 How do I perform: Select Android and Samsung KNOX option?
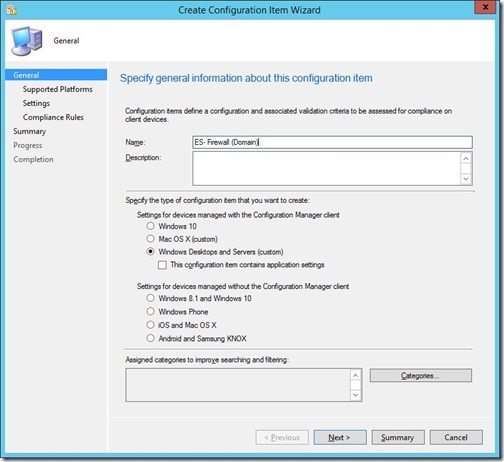tap(150, 338)
